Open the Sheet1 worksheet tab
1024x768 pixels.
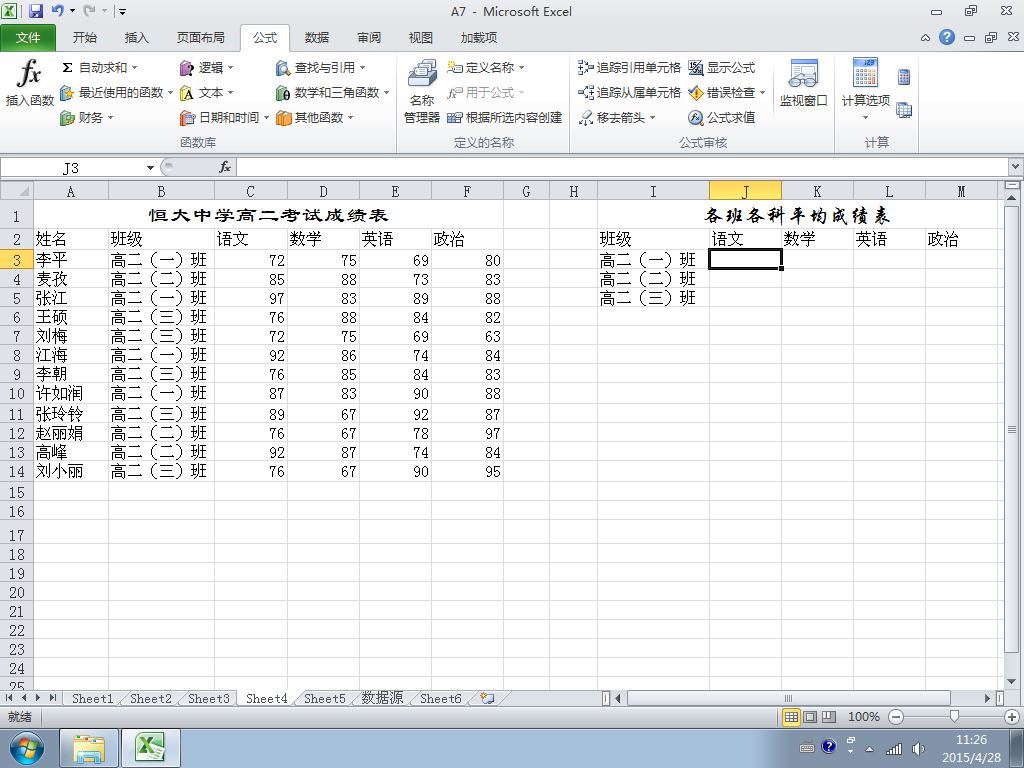pos(92,699)
